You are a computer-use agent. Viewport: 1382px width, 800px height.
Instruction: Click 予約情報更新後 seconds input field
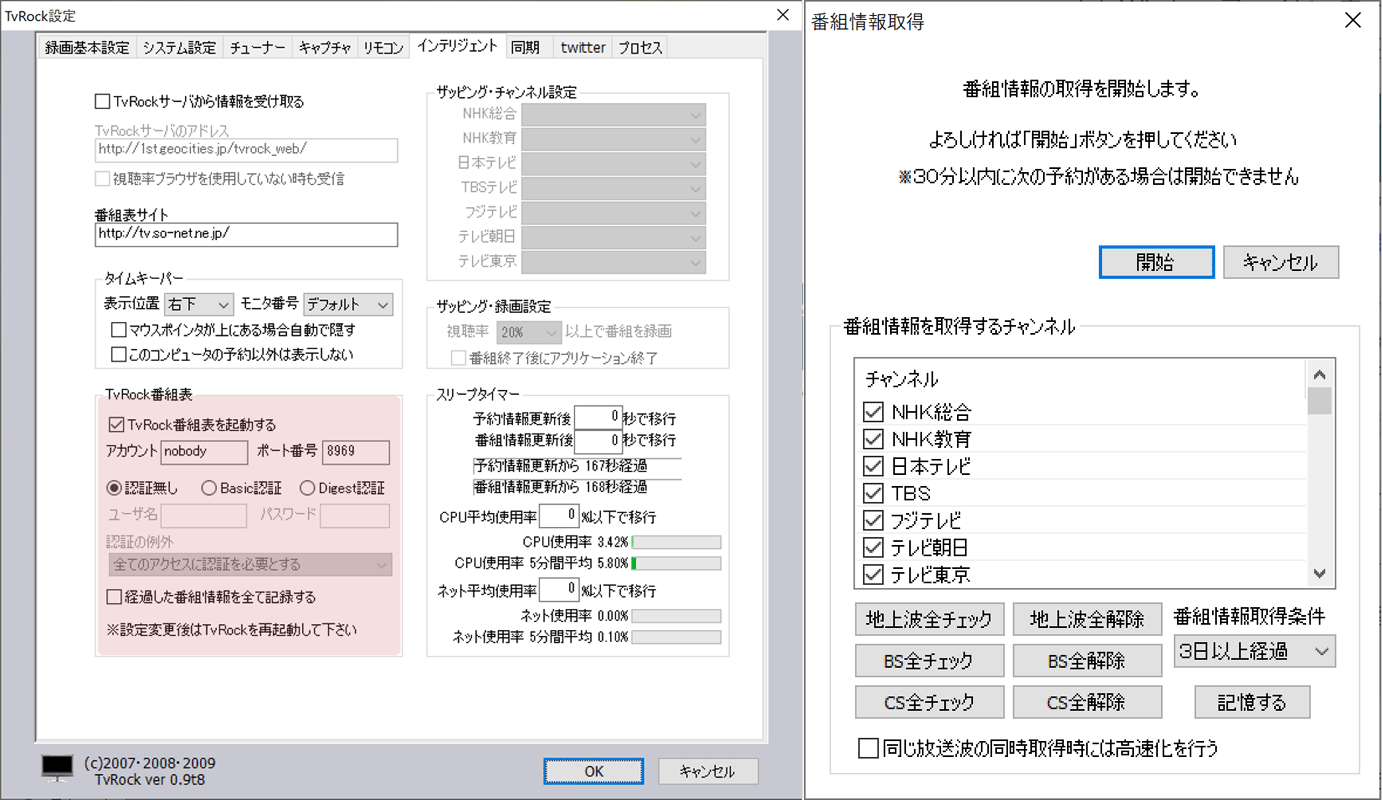pyautogui.click(x=598, y=417)
